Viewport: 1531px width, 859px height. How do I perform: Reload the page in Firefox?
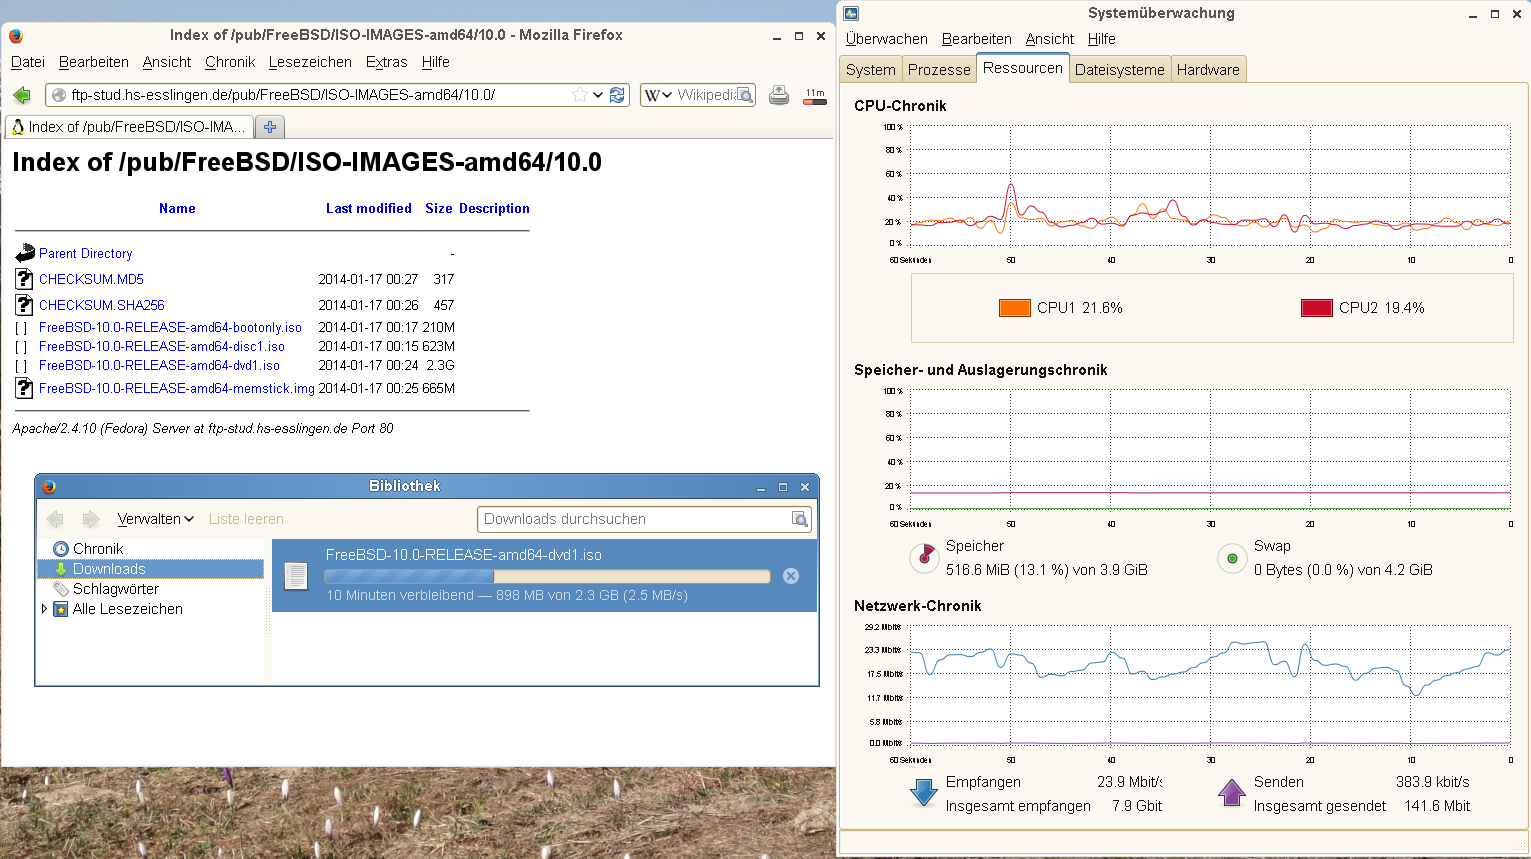pyautogui.click(x=617, y=95)
